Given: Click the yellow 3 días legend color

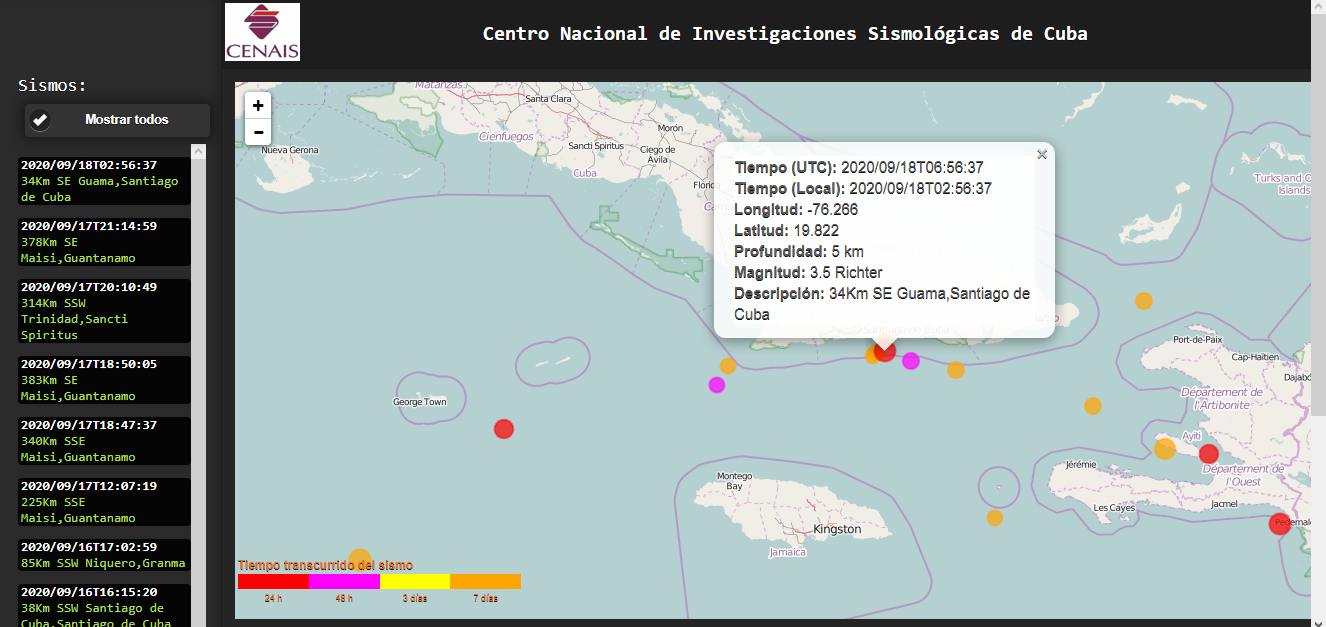Looking at the screenshot, I should pyautogui.click(x=415, y=581).
